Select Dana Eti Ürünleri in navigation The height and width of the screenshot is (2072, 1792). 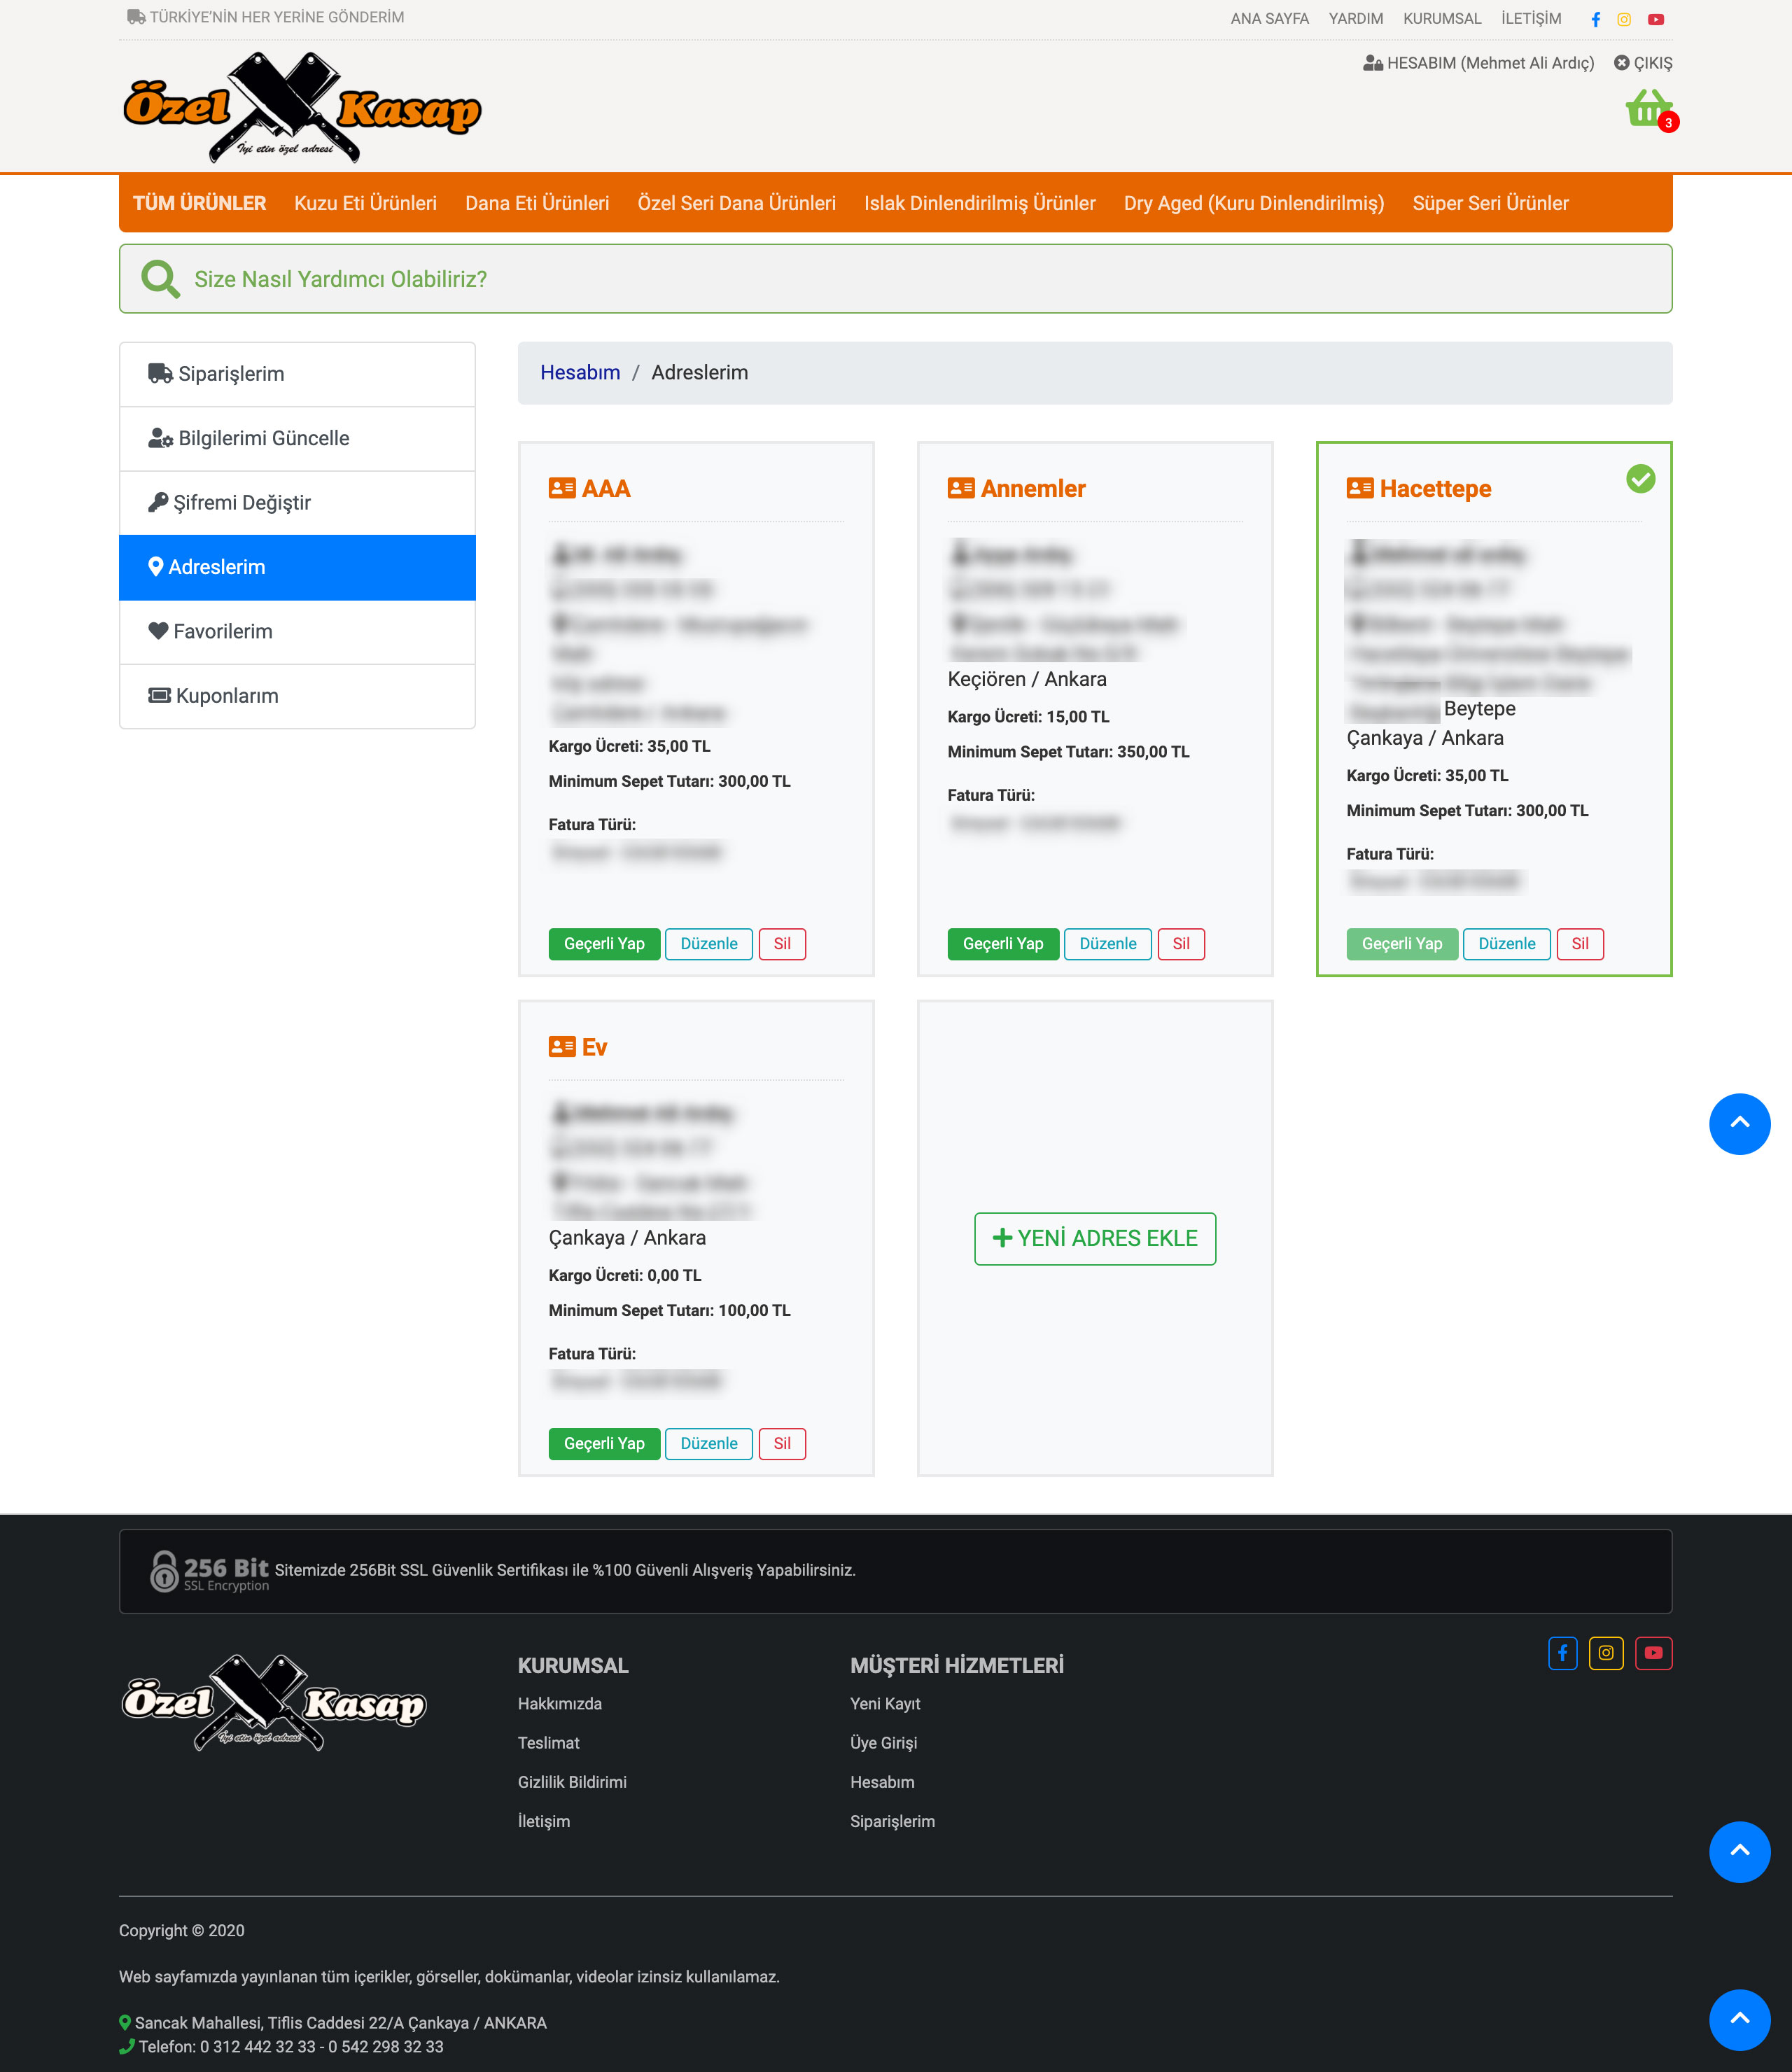pos(537,203)
